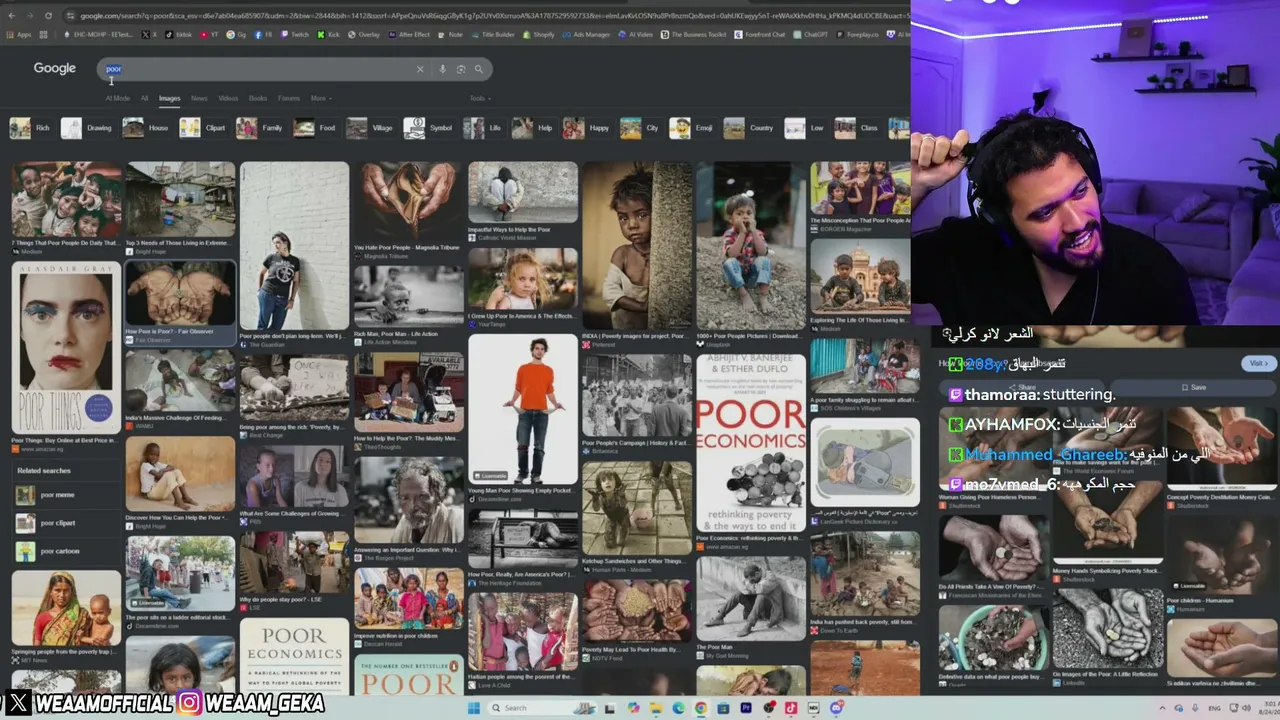Start voice search with the microphone icon
The width and height of the screenshot is (1280, 720).
tap(442, 69)
